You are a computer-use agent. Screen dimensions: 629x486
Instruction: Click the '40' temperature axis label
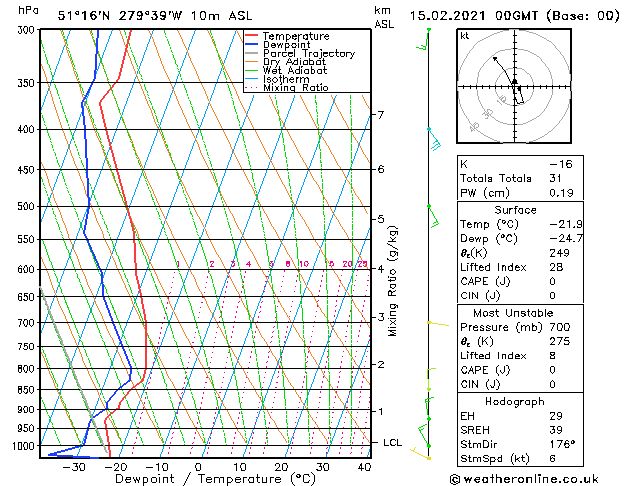click(x=364, y=467)
